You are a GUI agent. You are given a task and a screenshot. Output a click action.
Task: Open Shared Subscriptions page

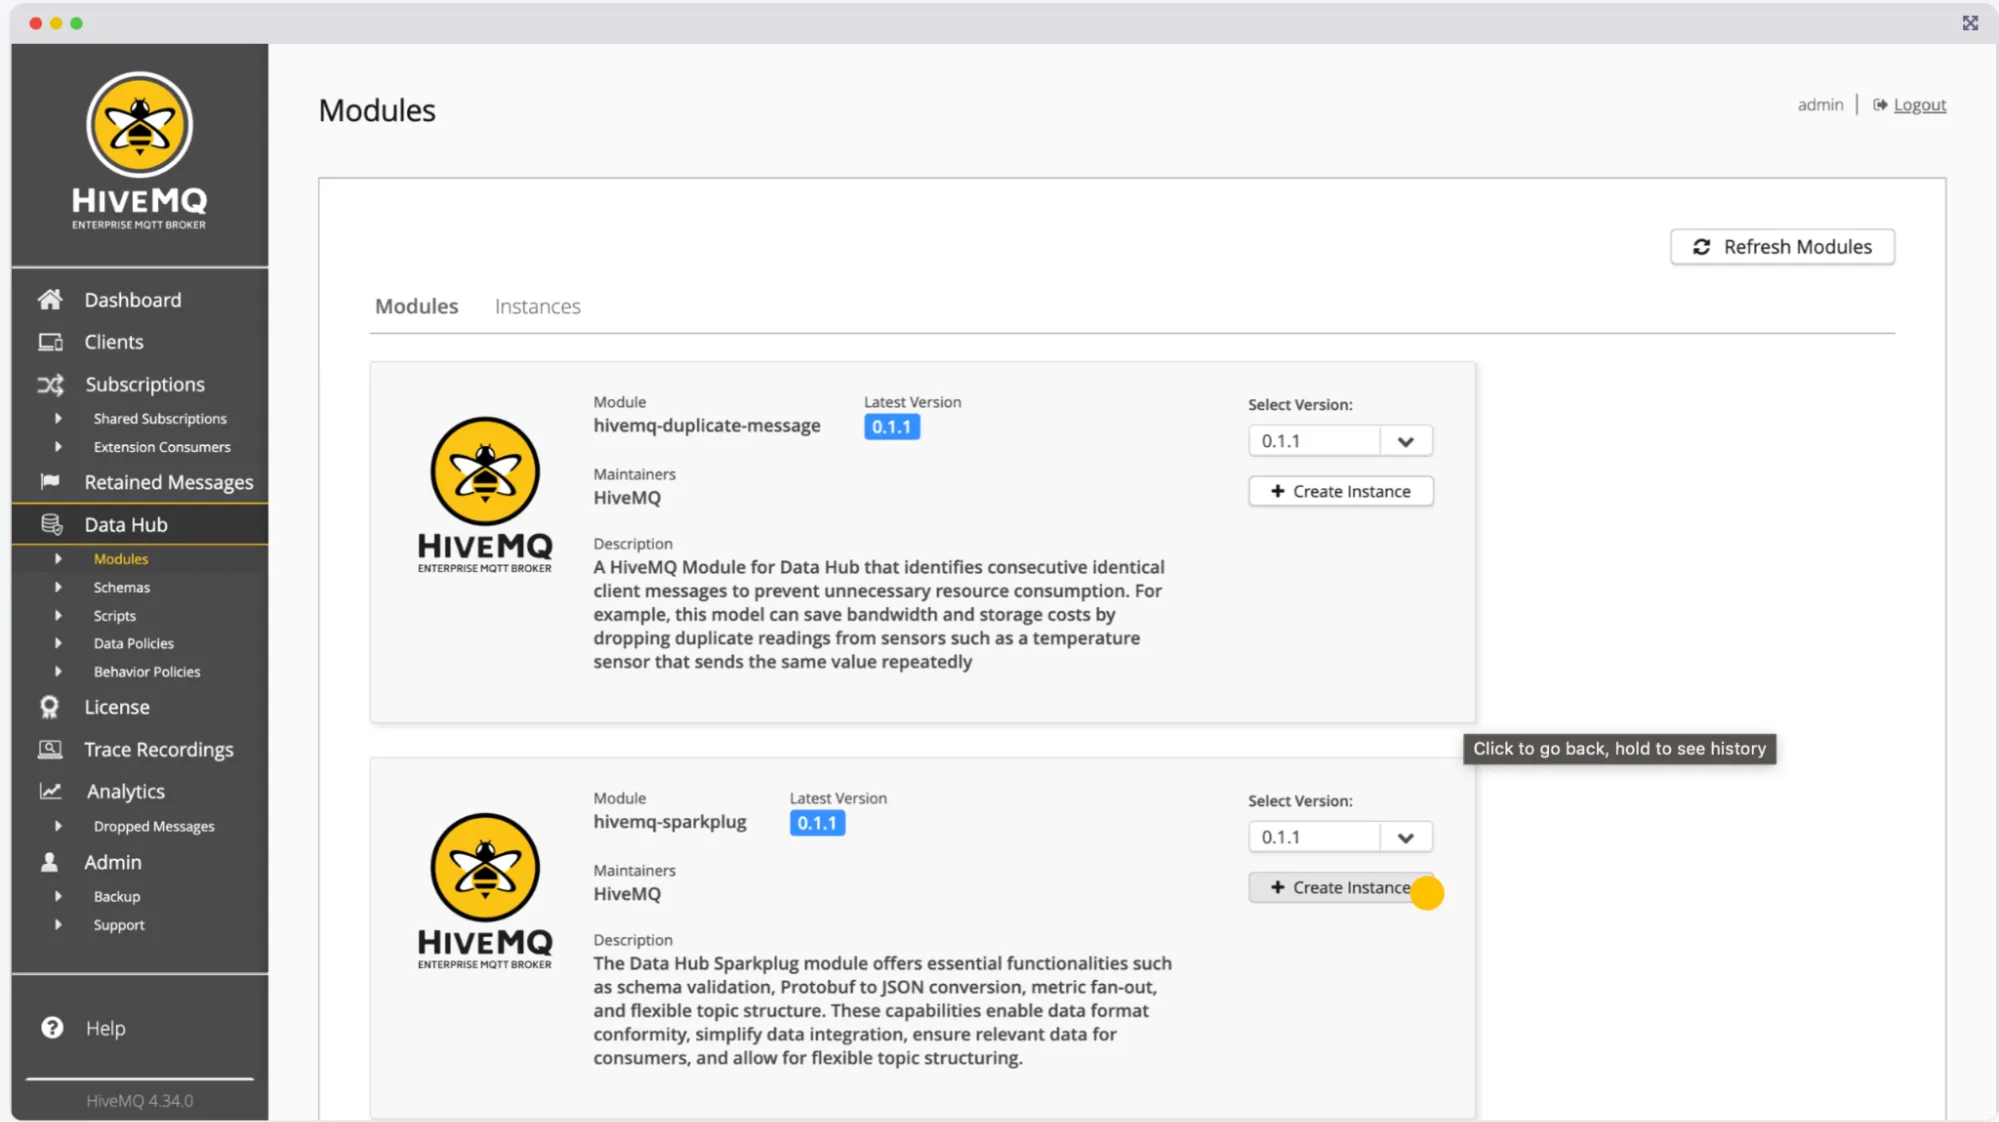(x=160, y=418)
